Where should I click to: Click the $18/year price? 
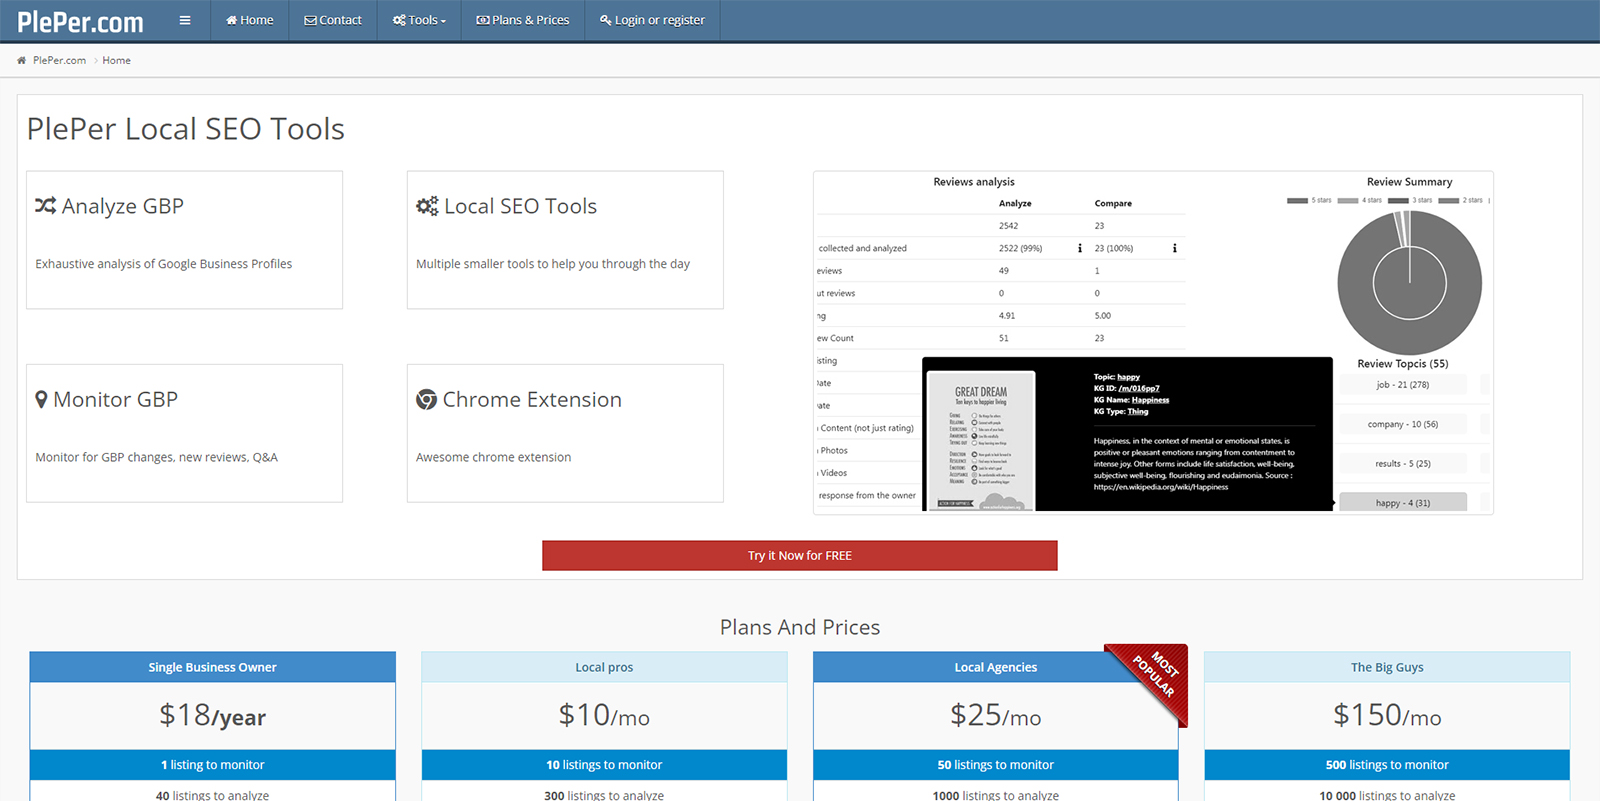[213, 715]
